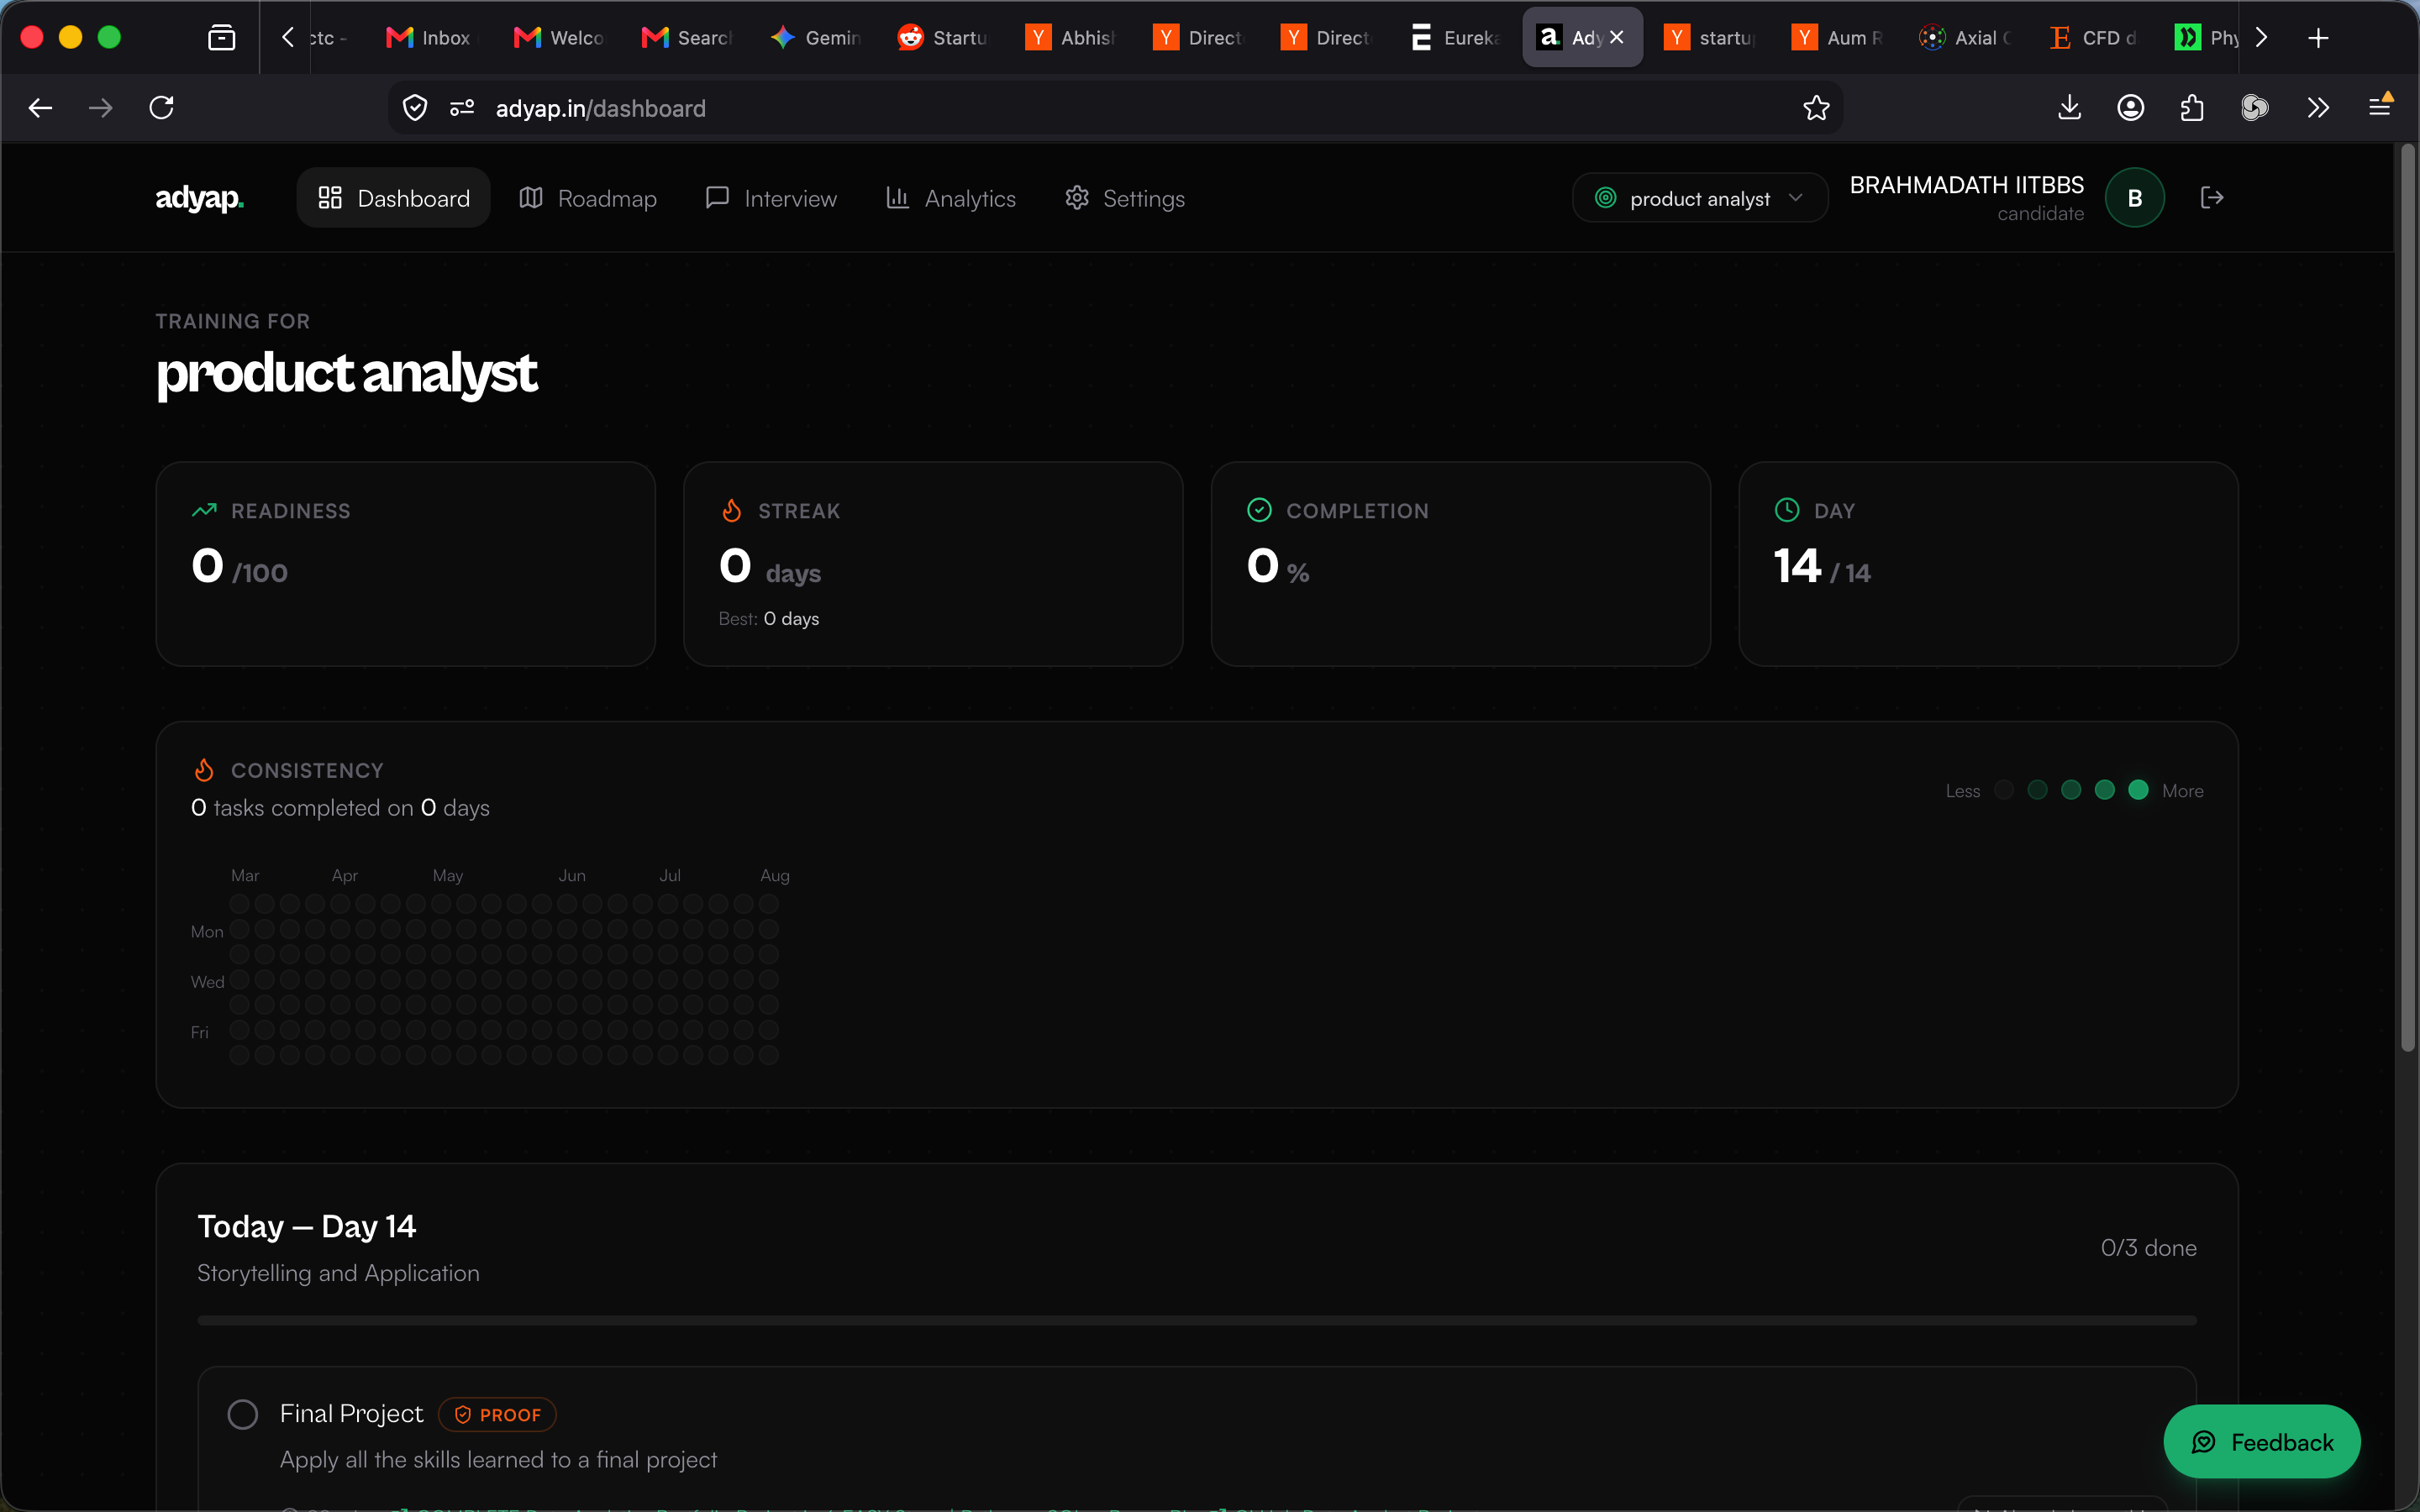The width and height of the screenshot is (2420, 1512).
Task: Go to the Roadmap page
Action: tap(588, 198)
